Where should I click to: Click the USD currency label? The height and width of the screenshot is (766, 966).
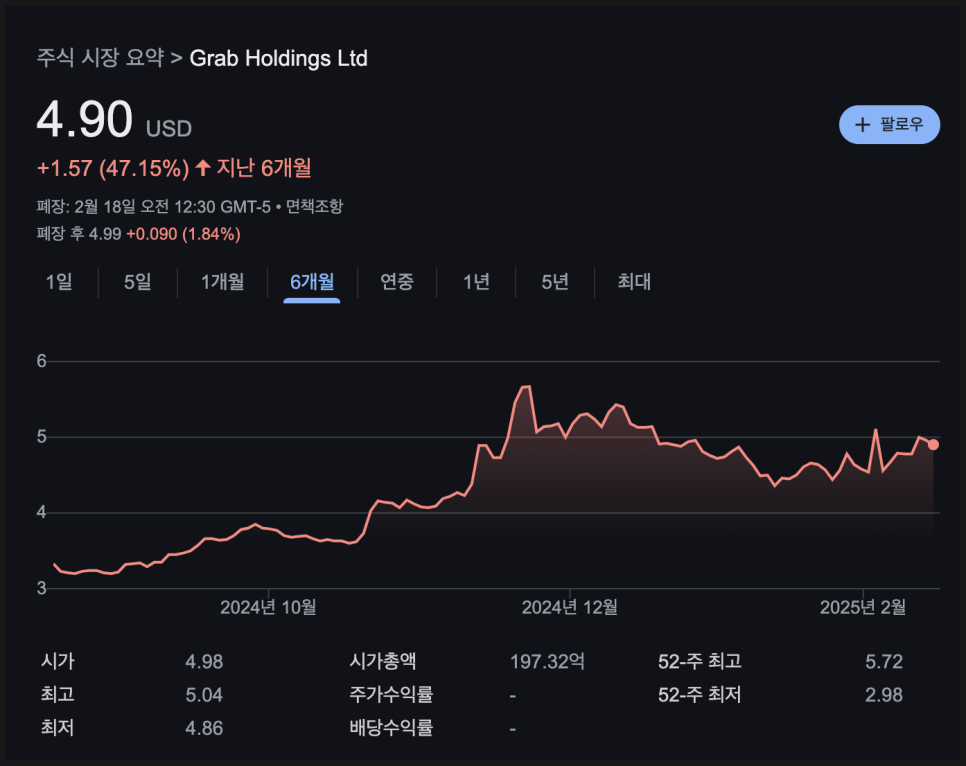point(169,129)
